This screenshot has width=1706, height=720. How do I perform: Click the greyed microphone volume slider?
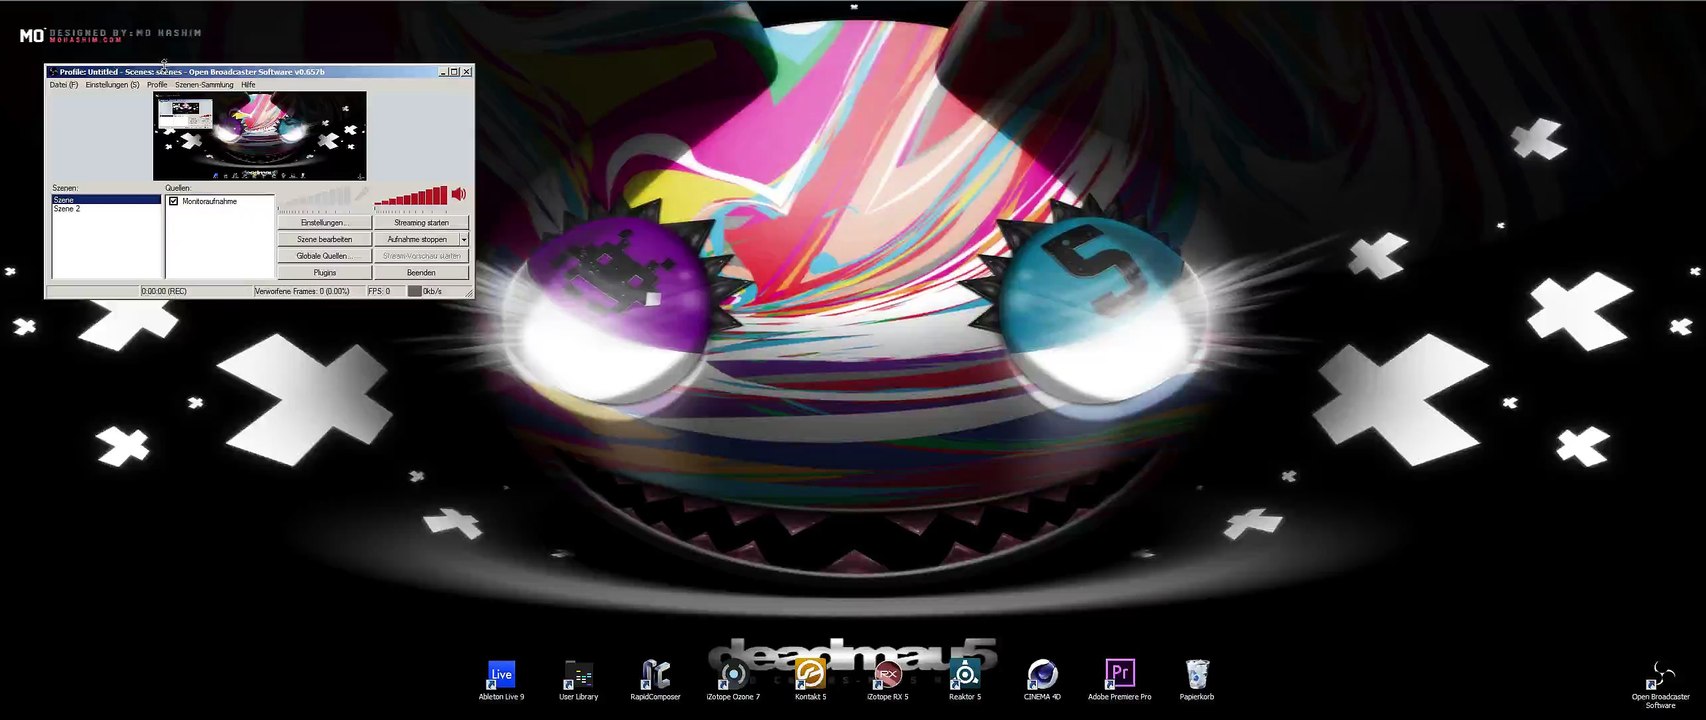point(314,197)
